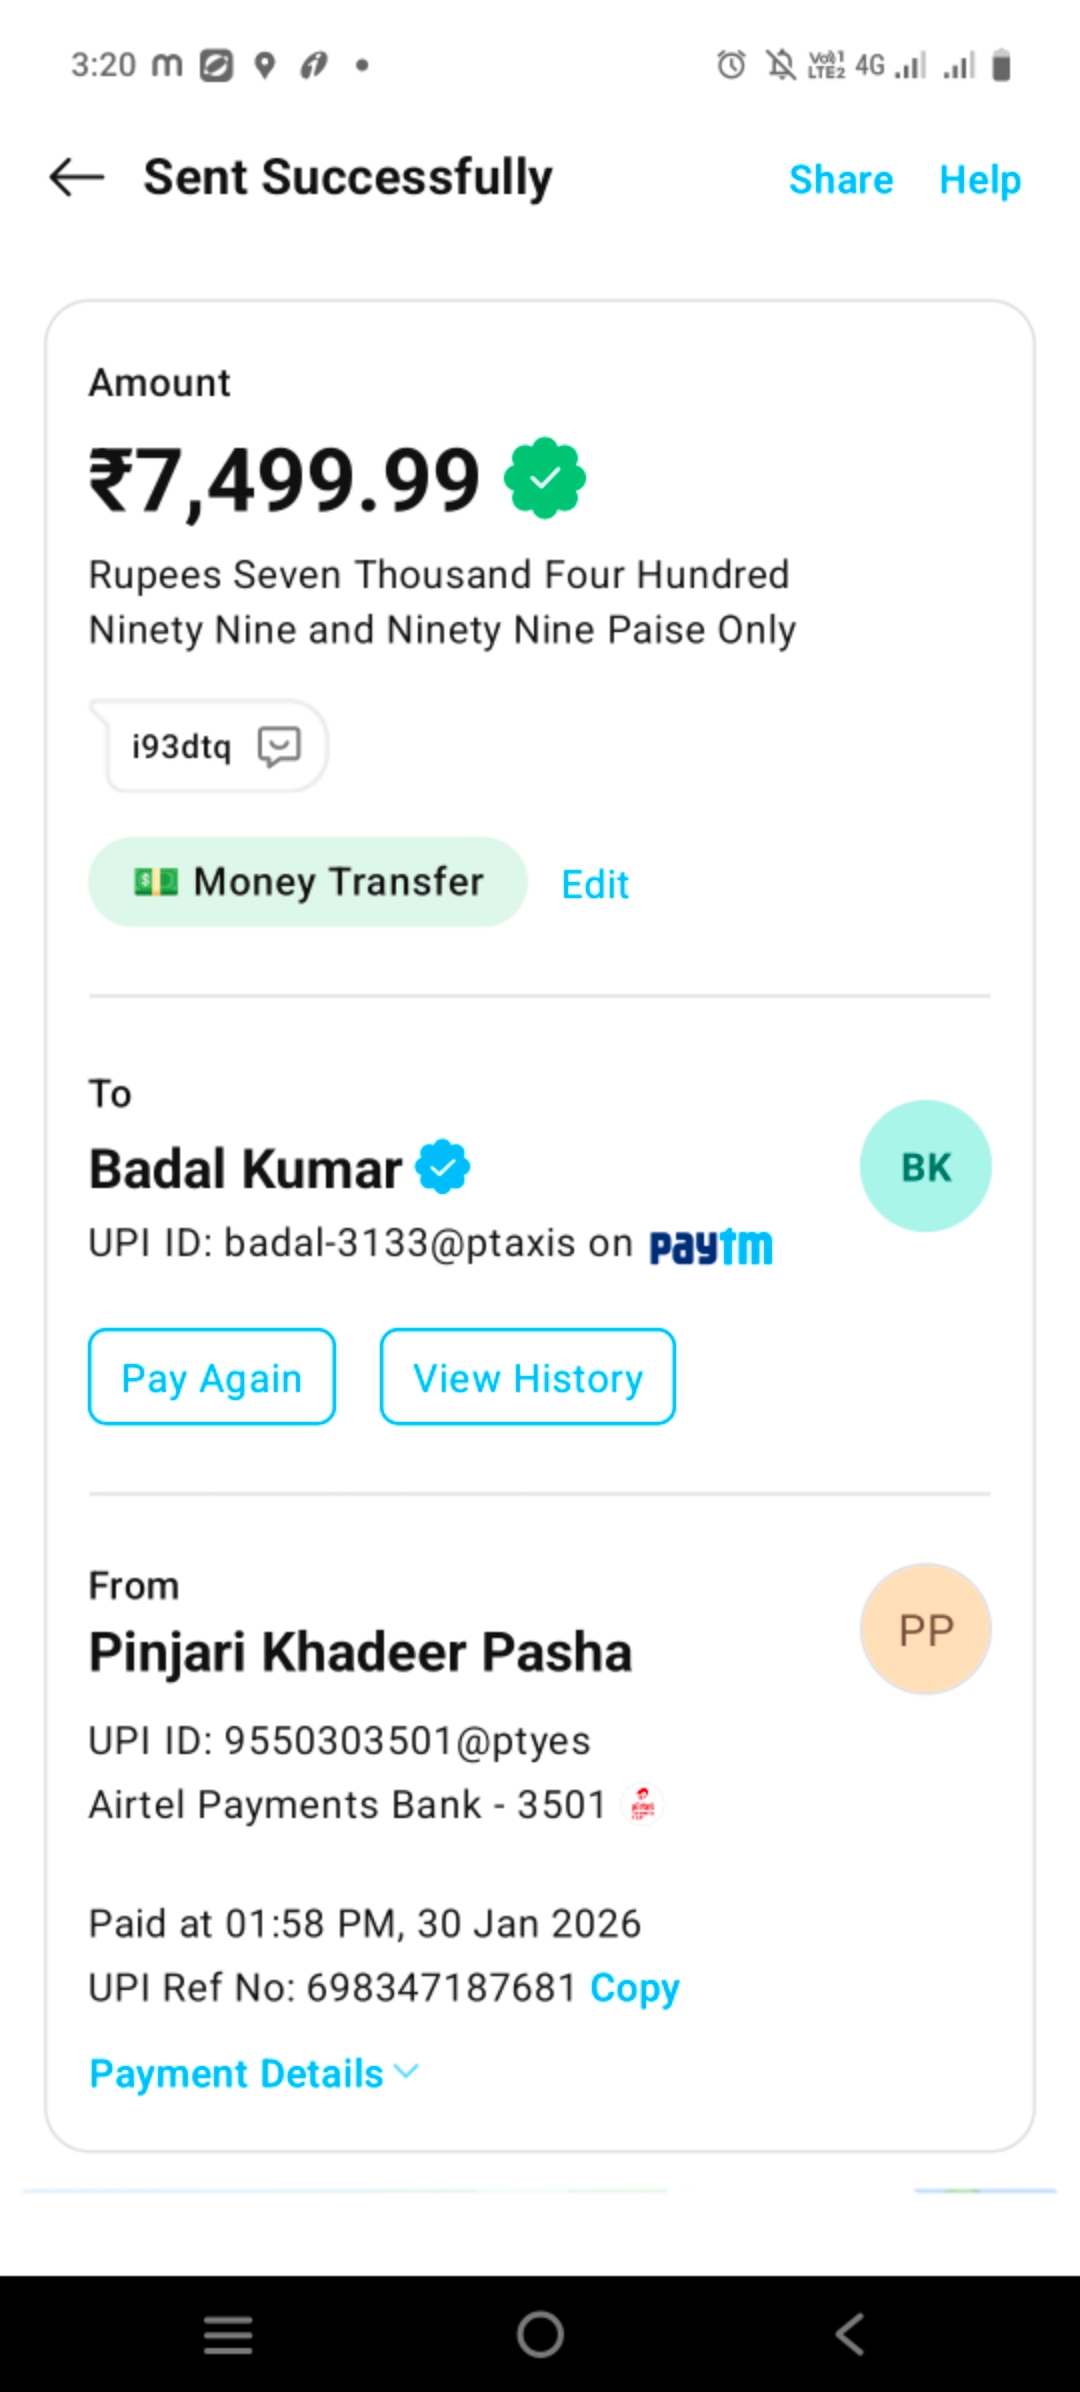This screenshot has height=2392, width=1080.
Task: Tap the Airtel Payments Bank logo
Action: coord(642,1804)
